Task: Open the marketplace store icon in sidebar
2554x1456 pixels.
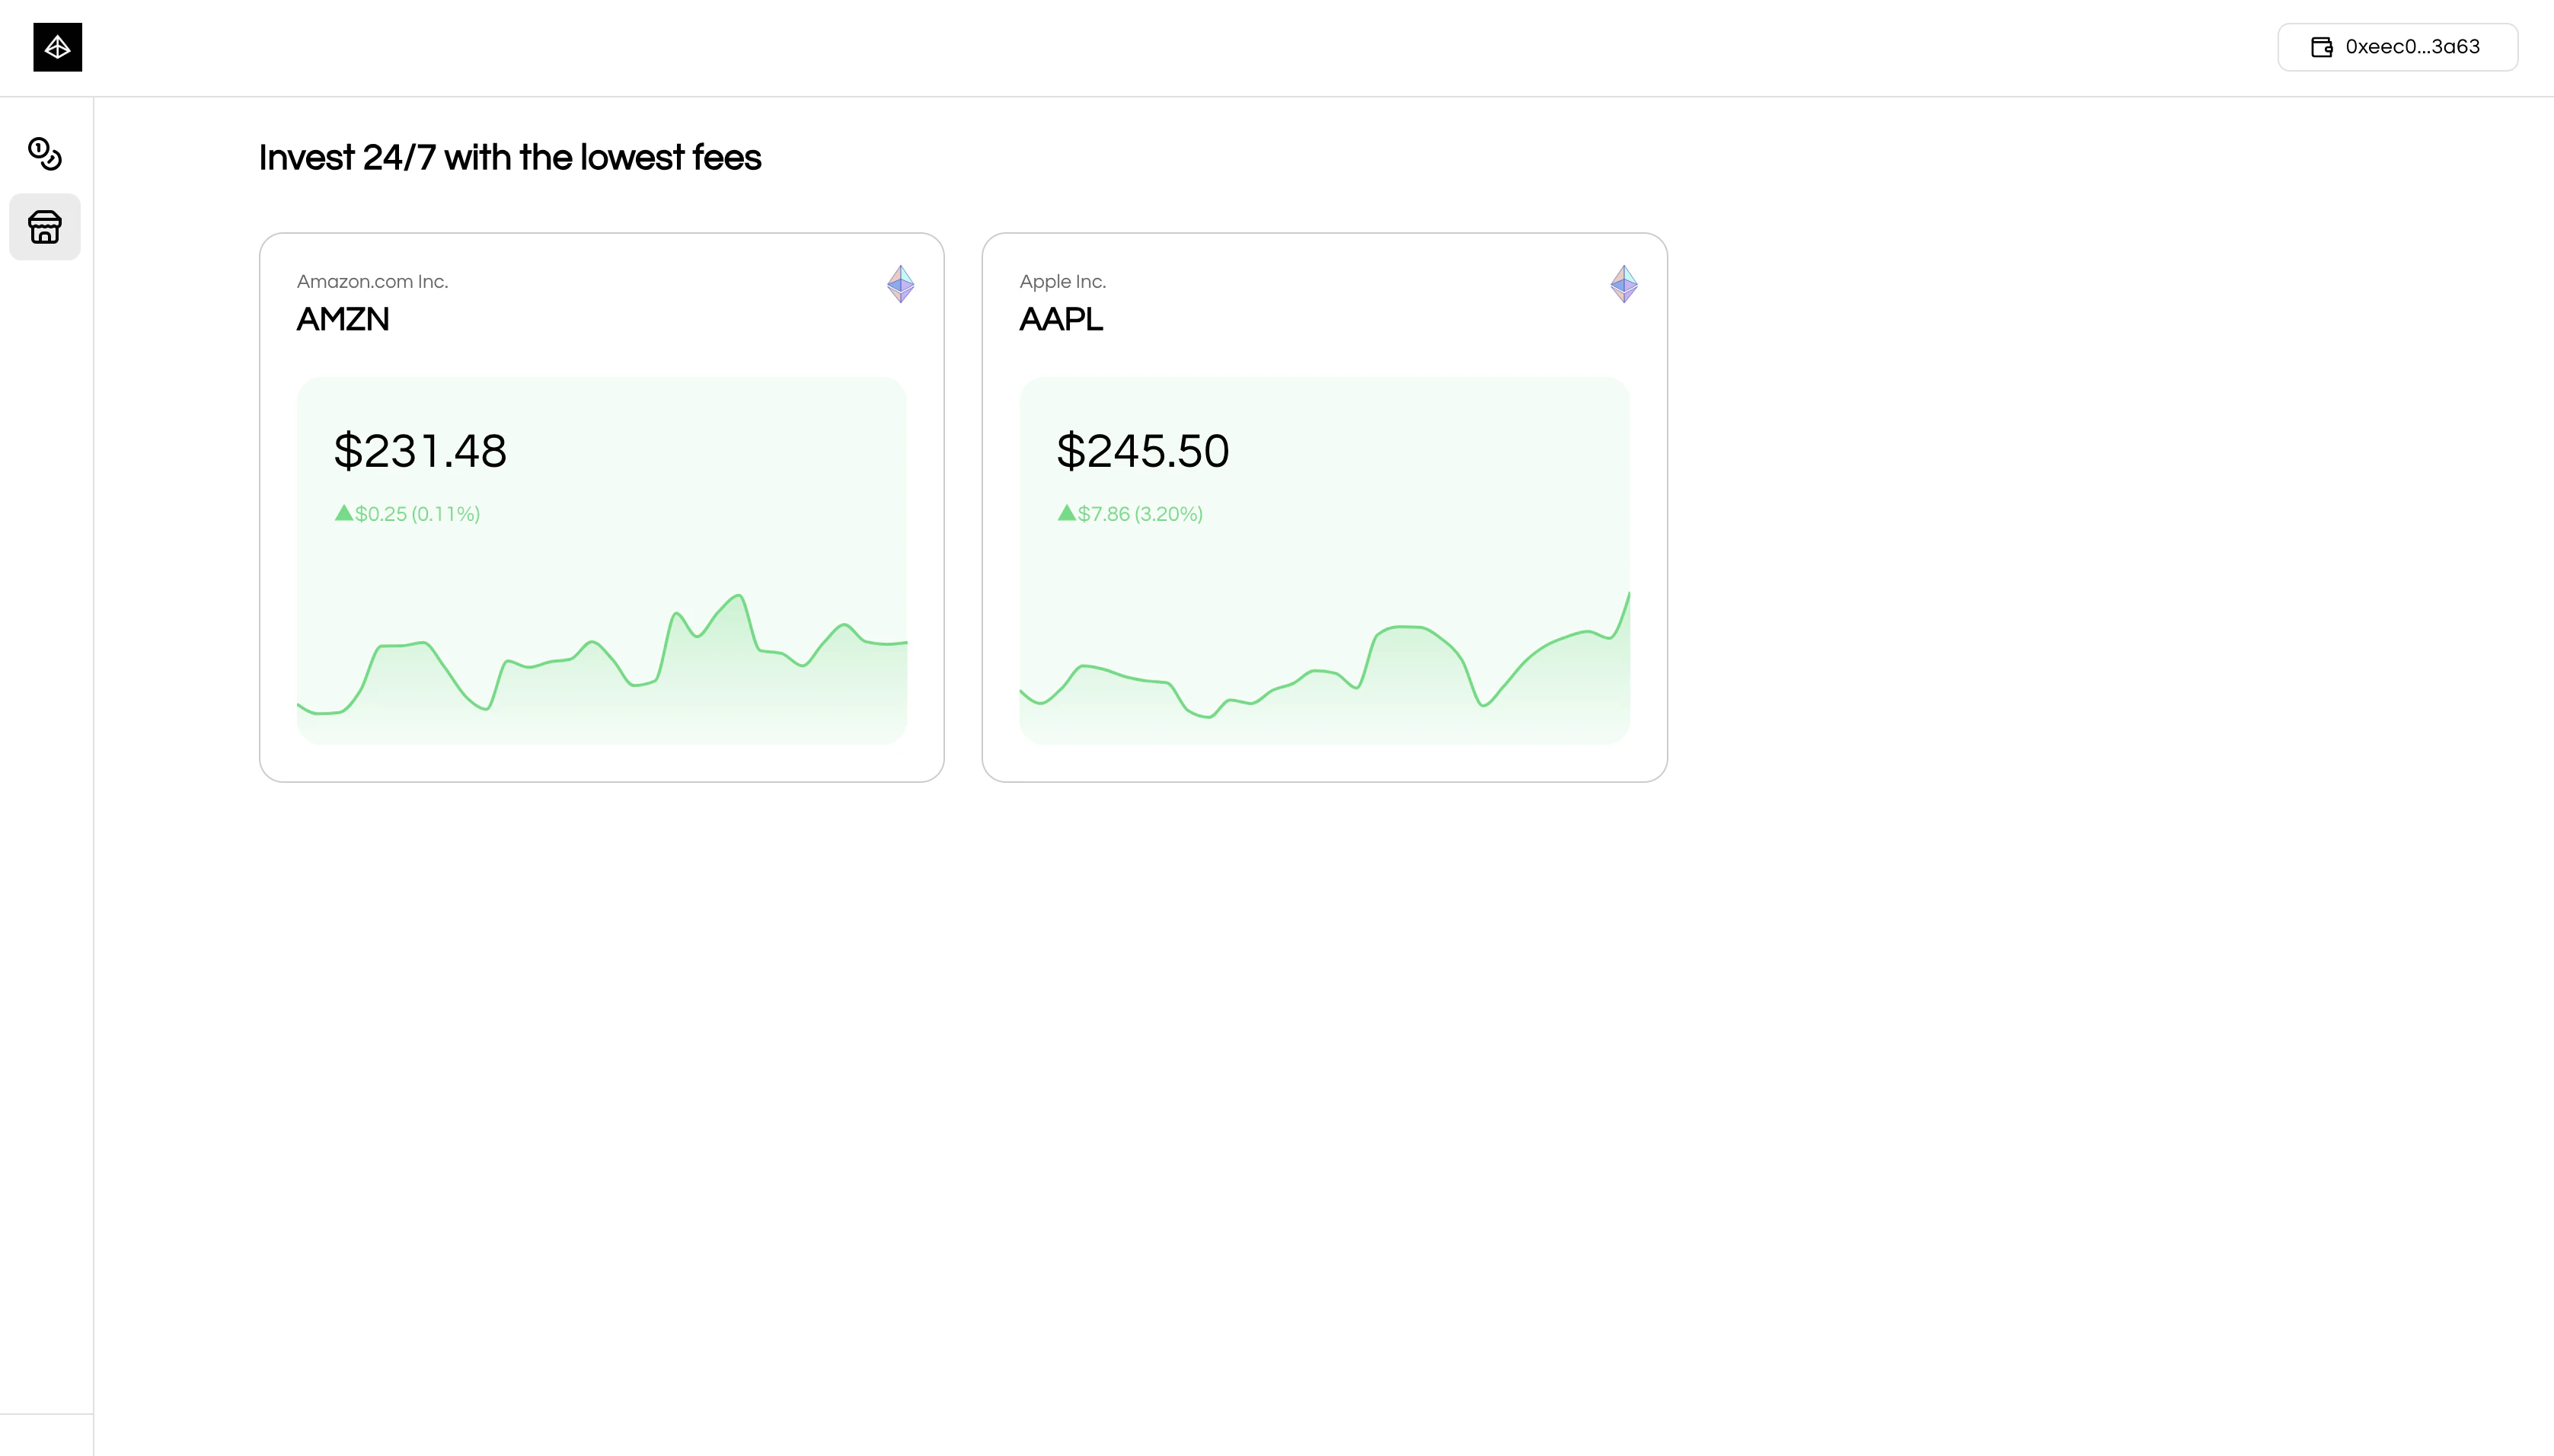Action: pos(44,226)
